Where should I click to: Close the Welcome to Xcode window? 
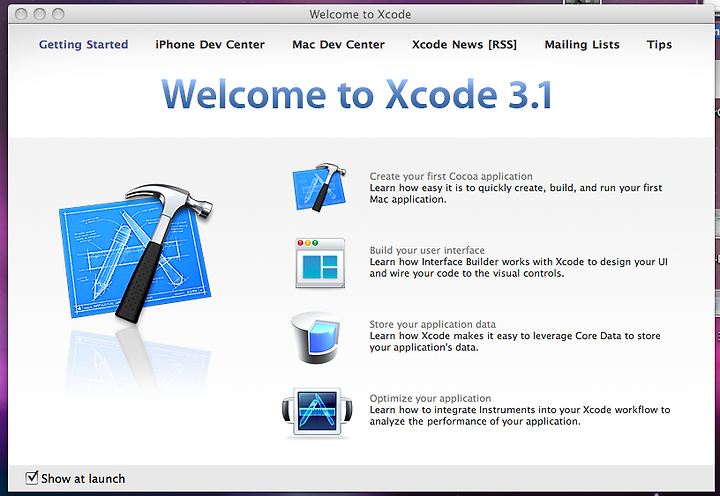[21, 14]
